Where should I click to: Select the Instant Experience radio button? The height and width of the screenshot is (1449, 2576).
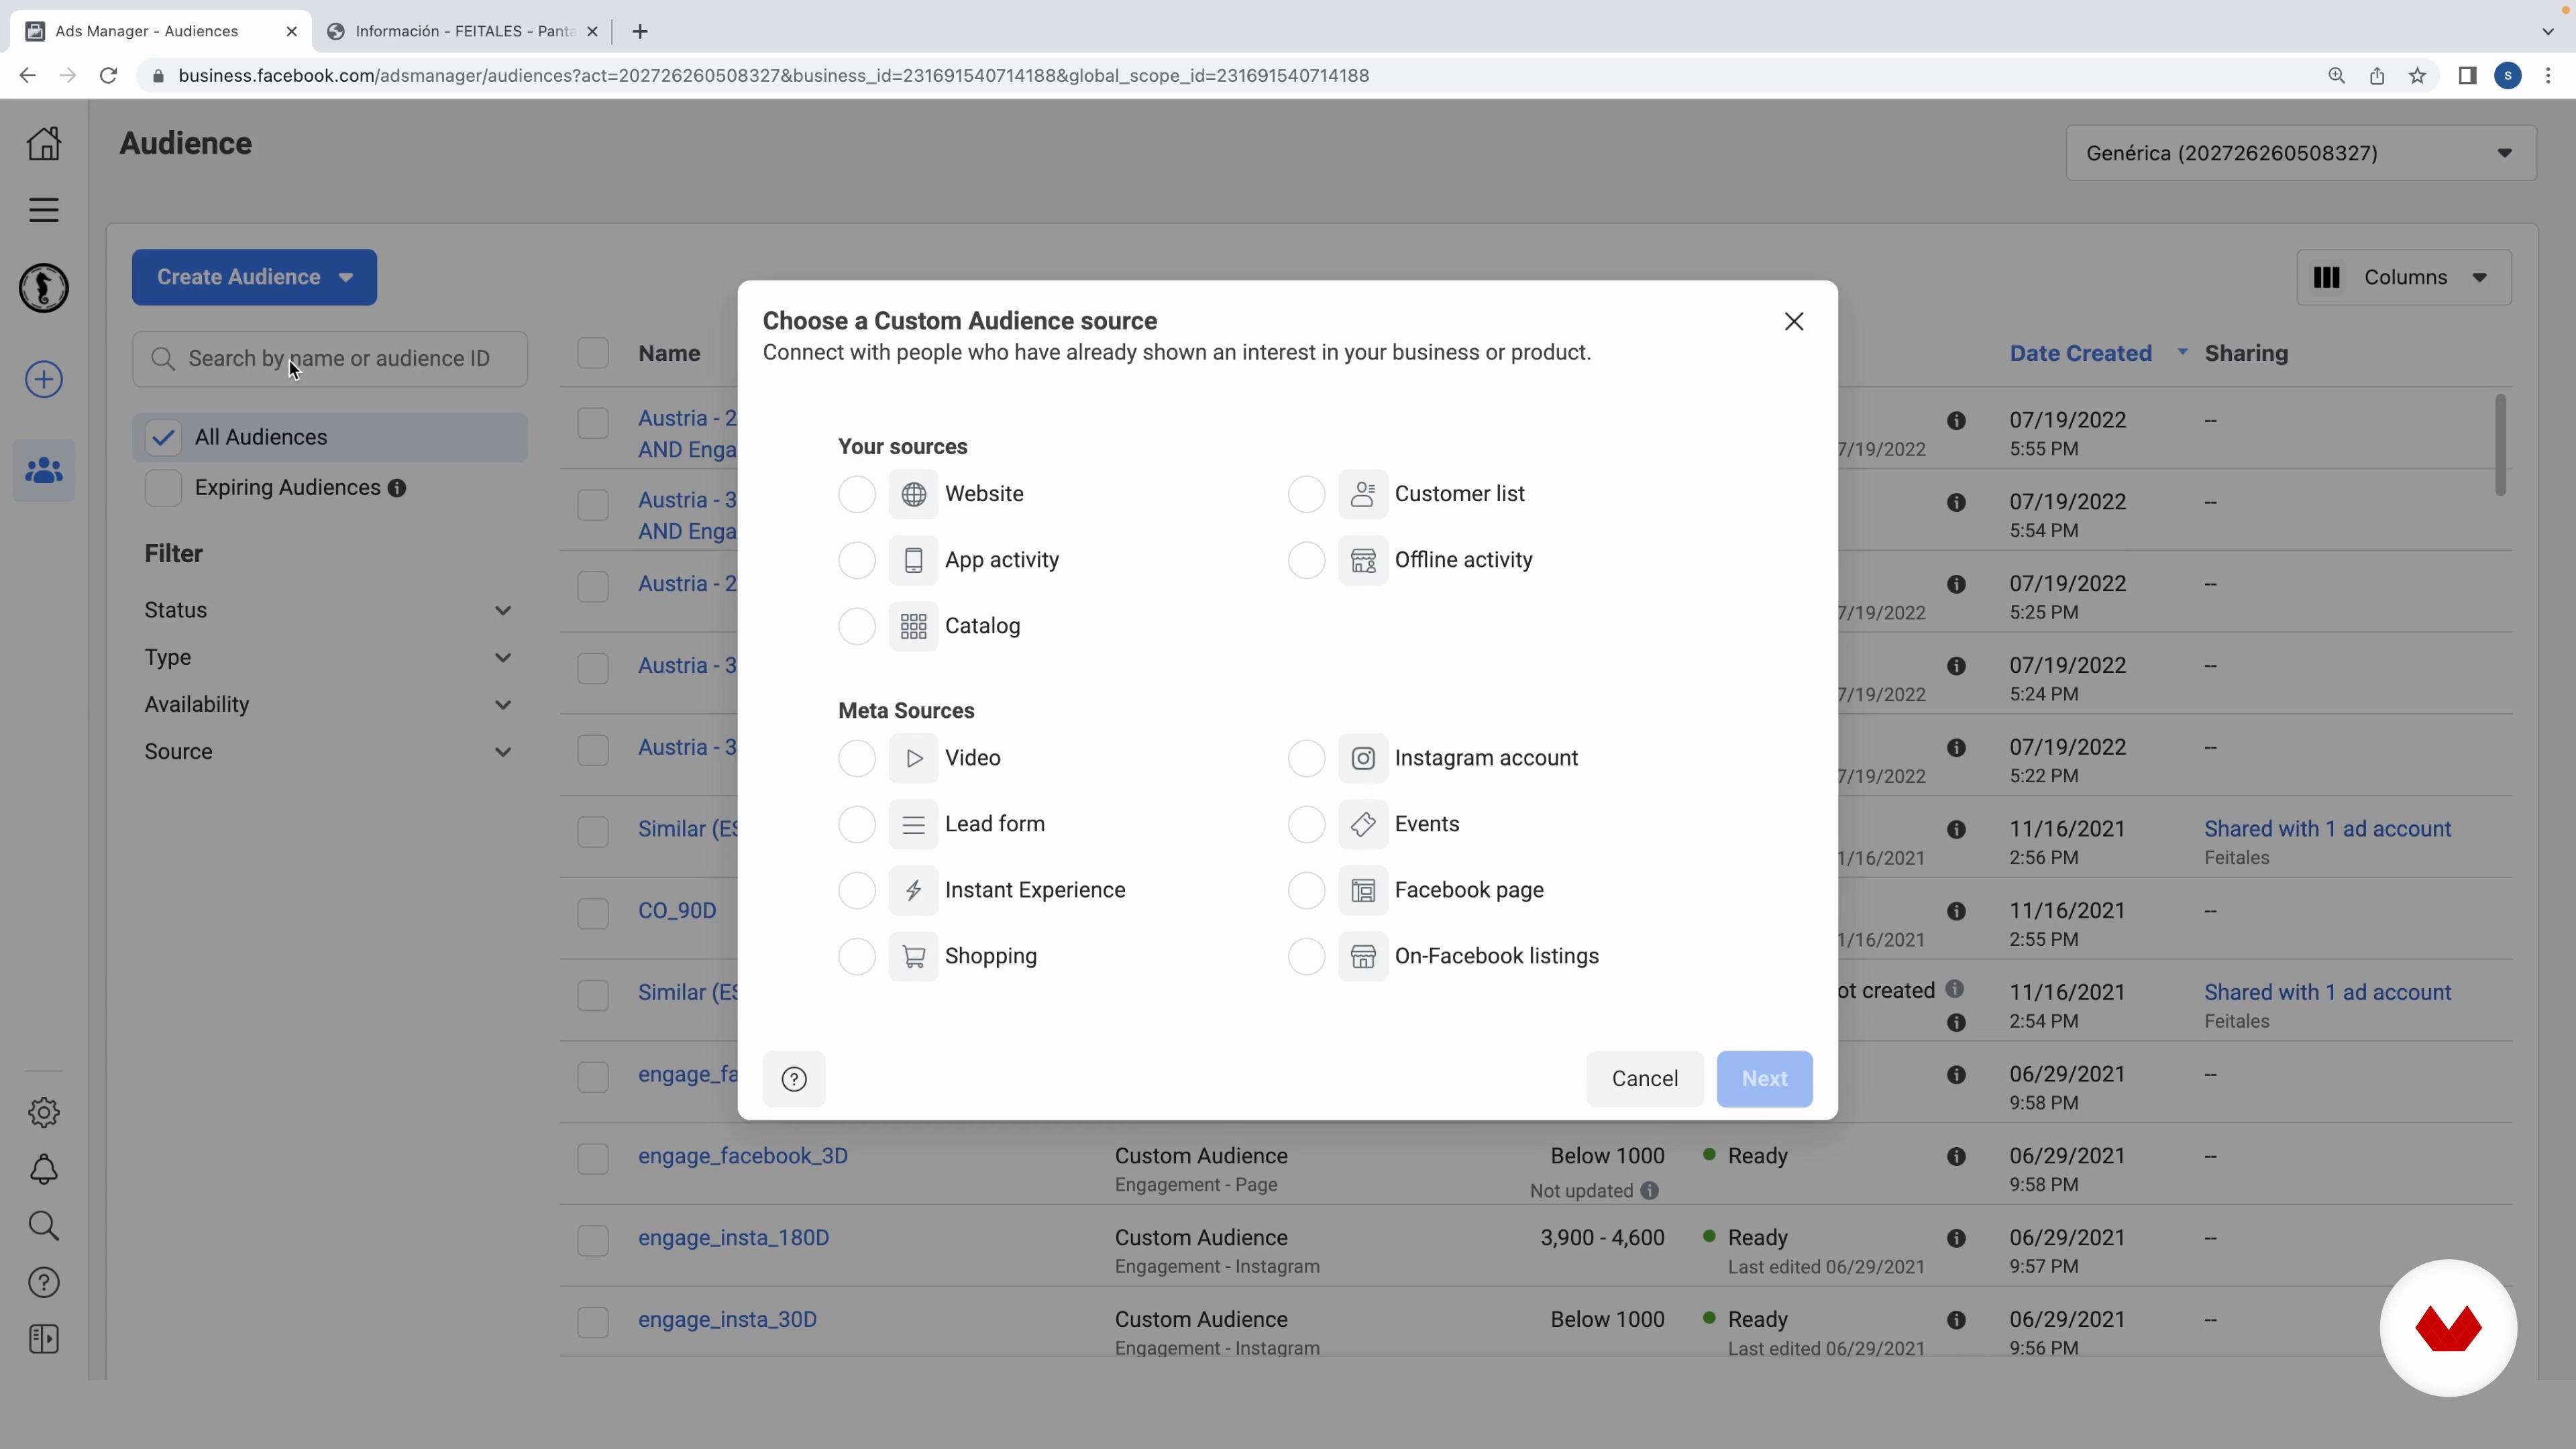pos(857,890)
